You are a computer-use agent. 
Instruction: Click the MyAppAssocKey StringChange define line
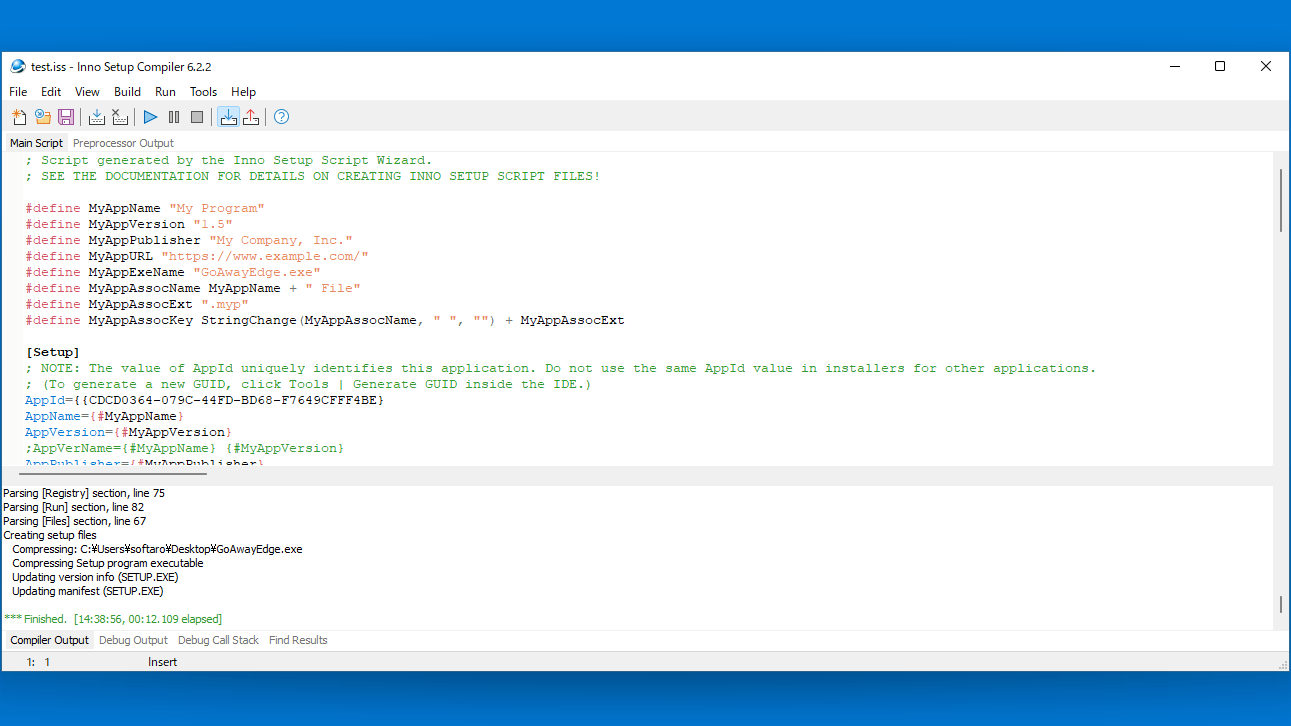tap(325, 320)
